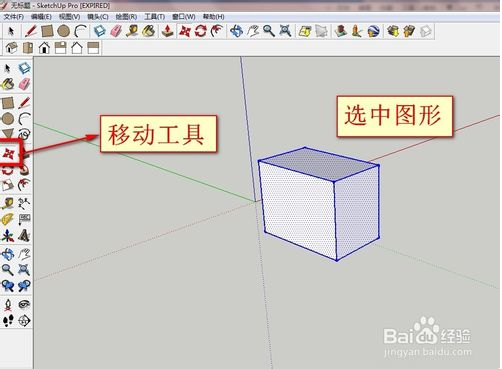Select the Rotate tool in top toolbar
The width and height of the screenshot is (502, 369).
click(201, 31)
